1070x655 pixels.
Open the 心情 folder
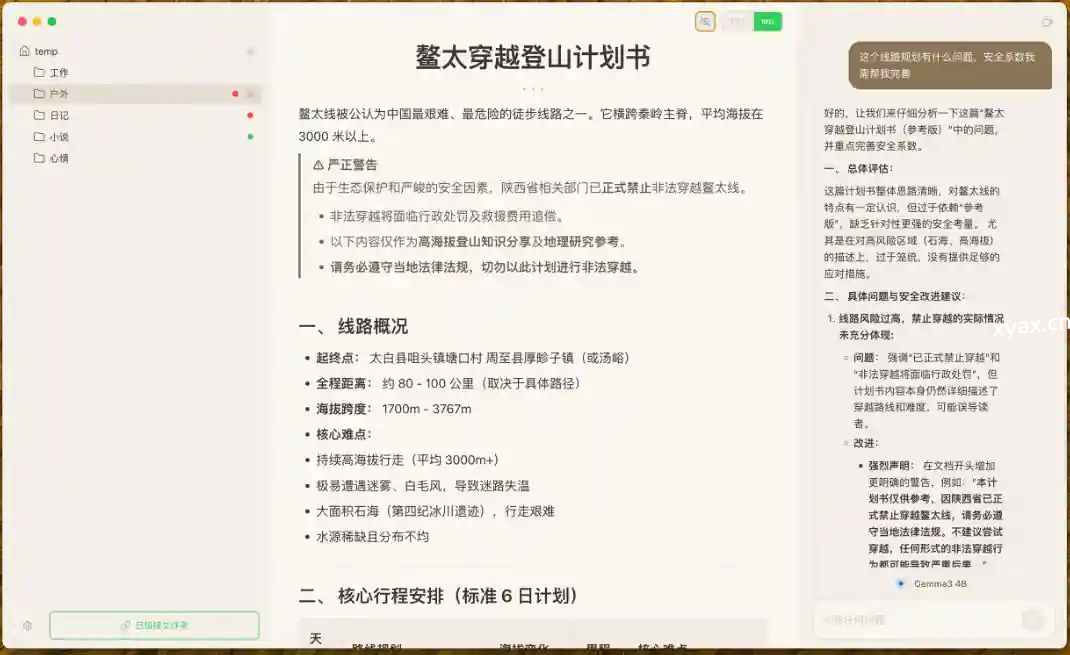pyautogui.click(x=59, y=158)
